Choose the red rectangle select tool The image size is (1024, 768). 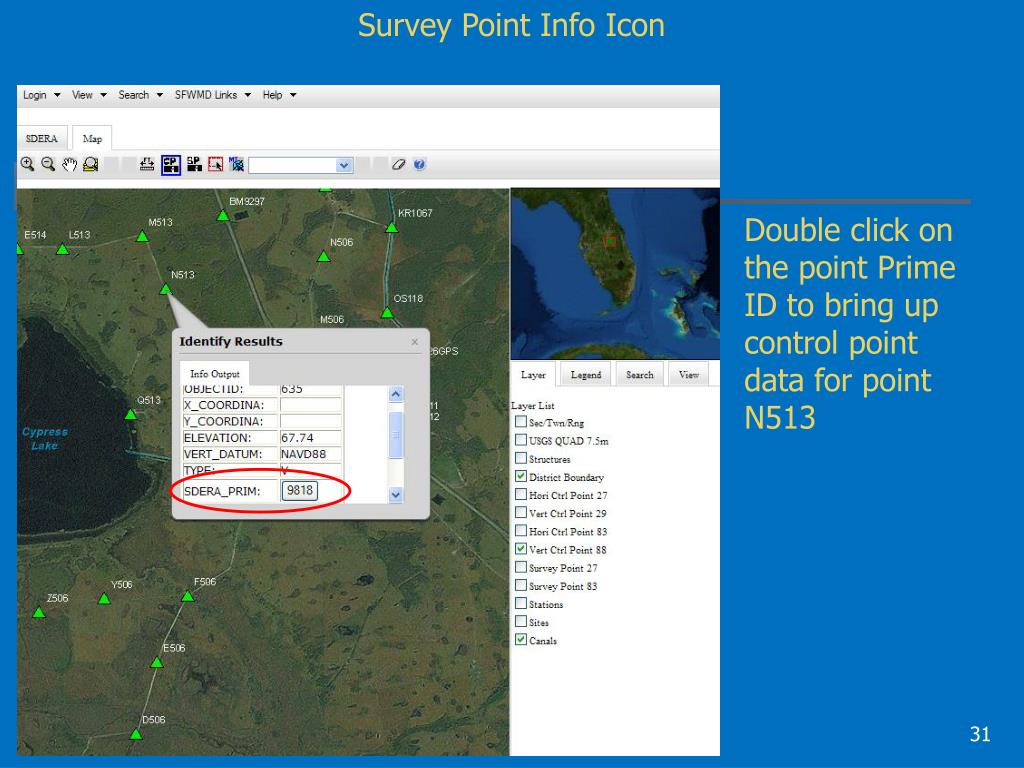[x=216, y=164]
